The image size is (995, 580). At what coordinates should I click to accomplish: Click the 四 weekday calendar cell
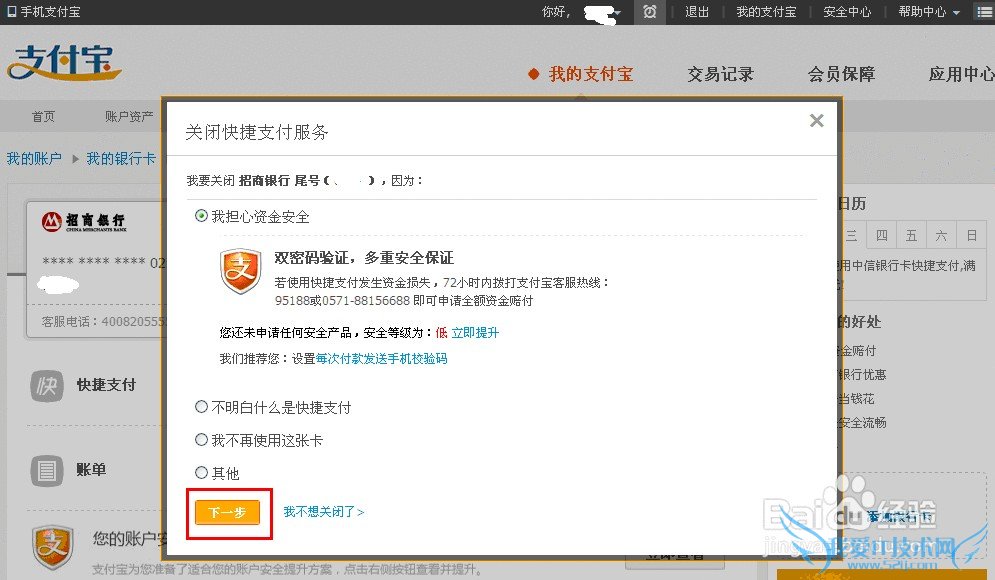point(881,236)
